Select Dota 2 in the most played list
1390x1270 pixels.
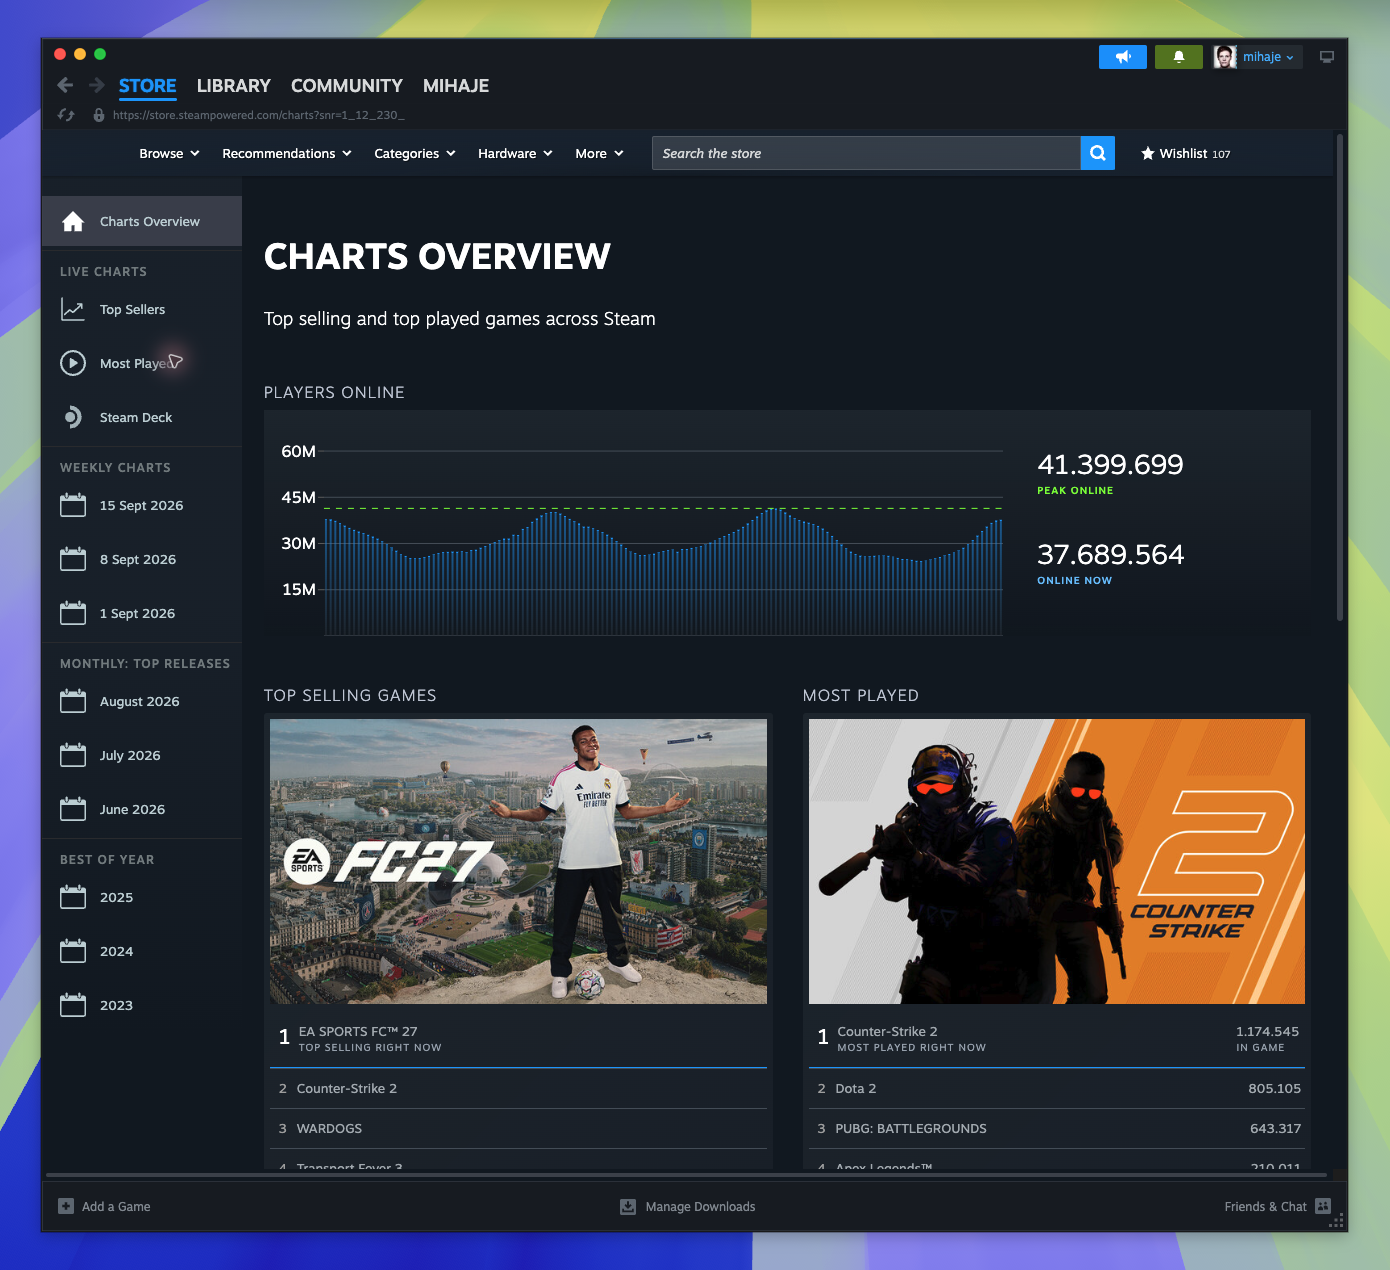pos(1057,1088)
